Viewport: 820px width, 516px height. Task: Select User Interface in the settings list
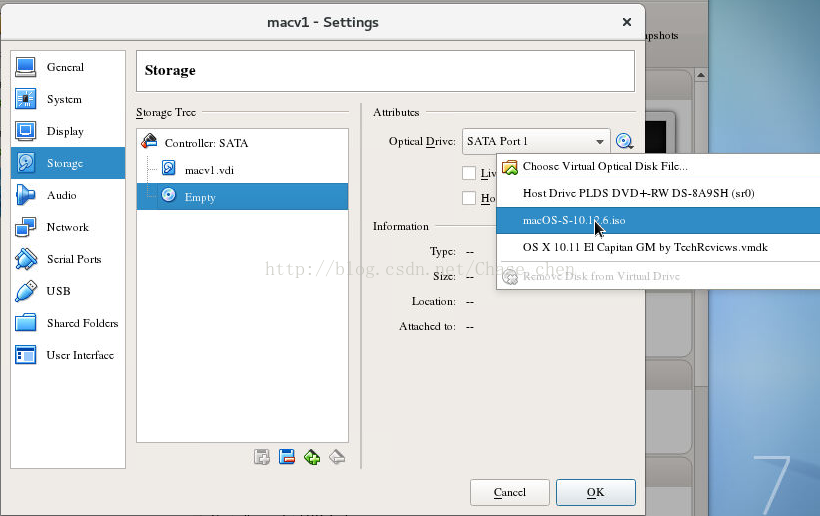[68, 355]
